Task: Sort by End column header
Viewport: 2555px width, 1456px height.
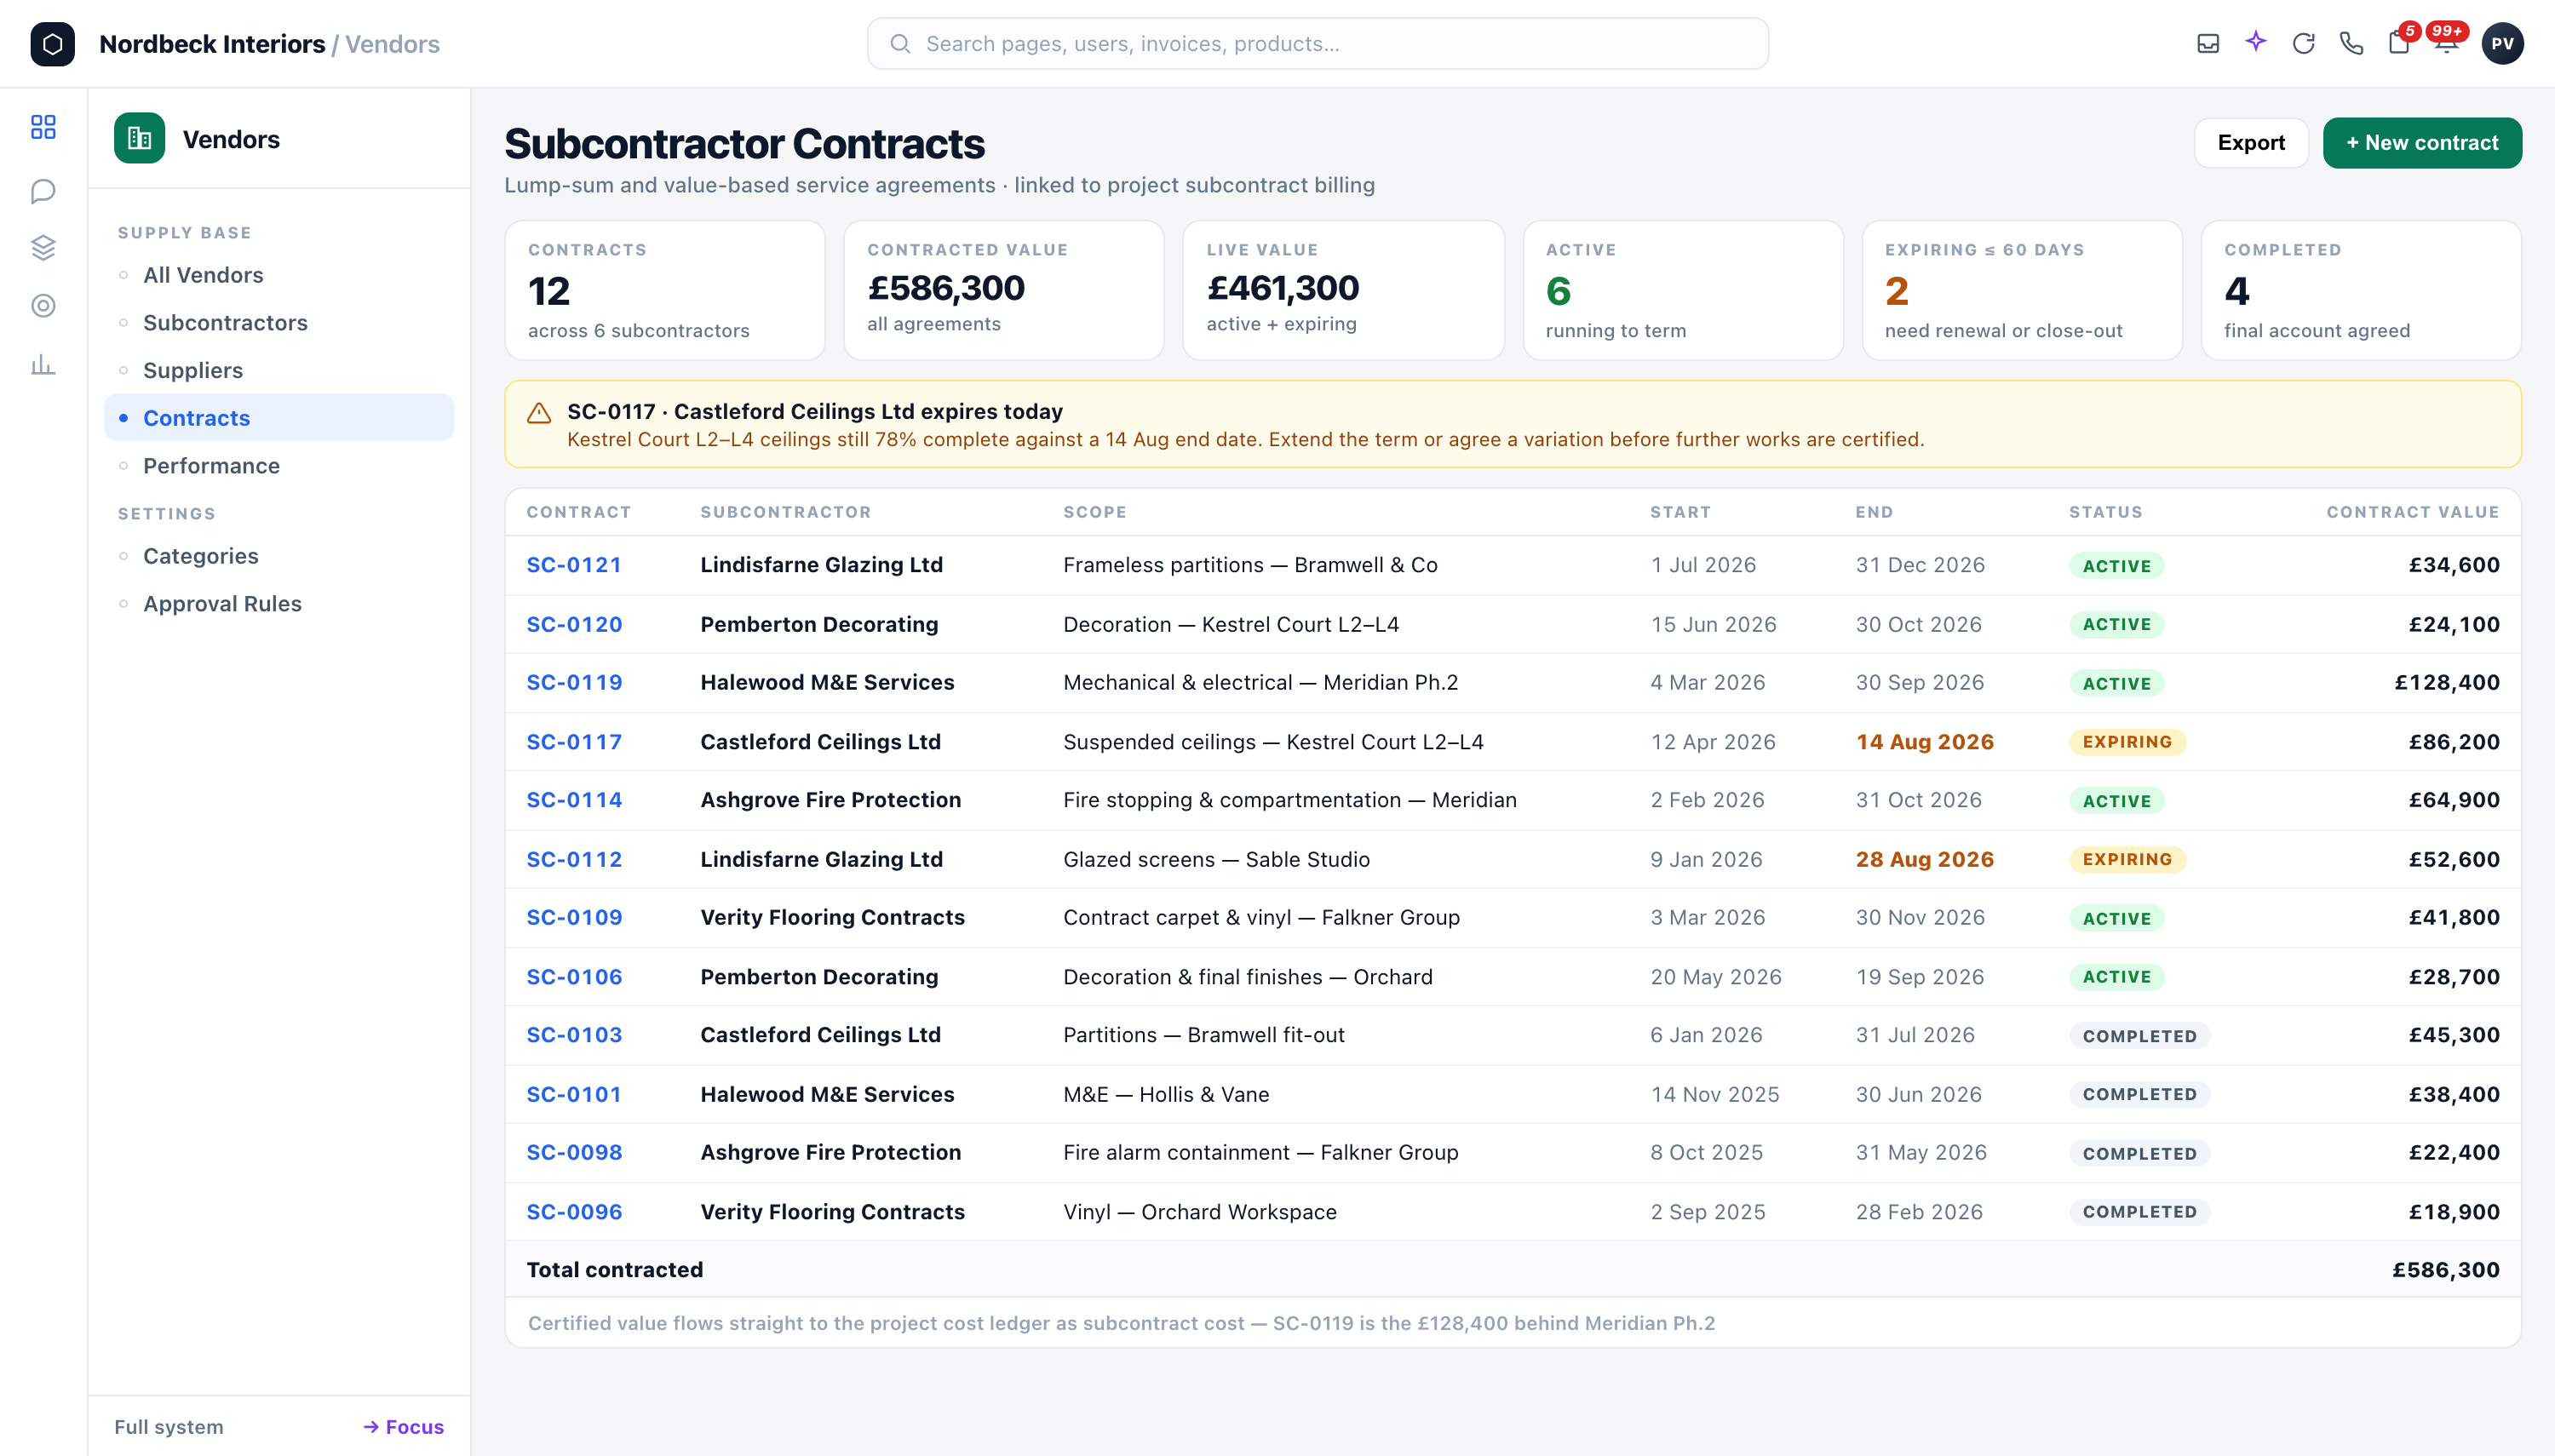Action: click(x=1874, y=512)
